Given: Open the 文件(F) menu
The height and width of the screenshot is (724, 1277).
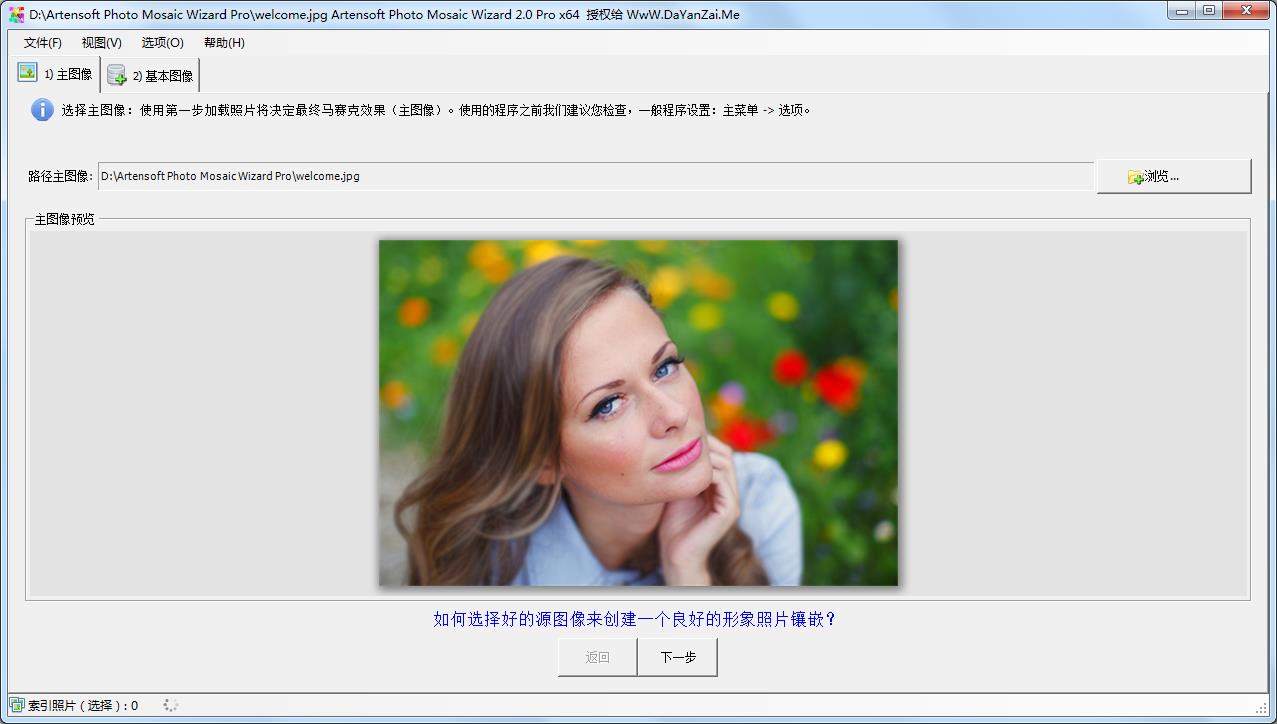Looking at the screenshot, I should point(43,43).
